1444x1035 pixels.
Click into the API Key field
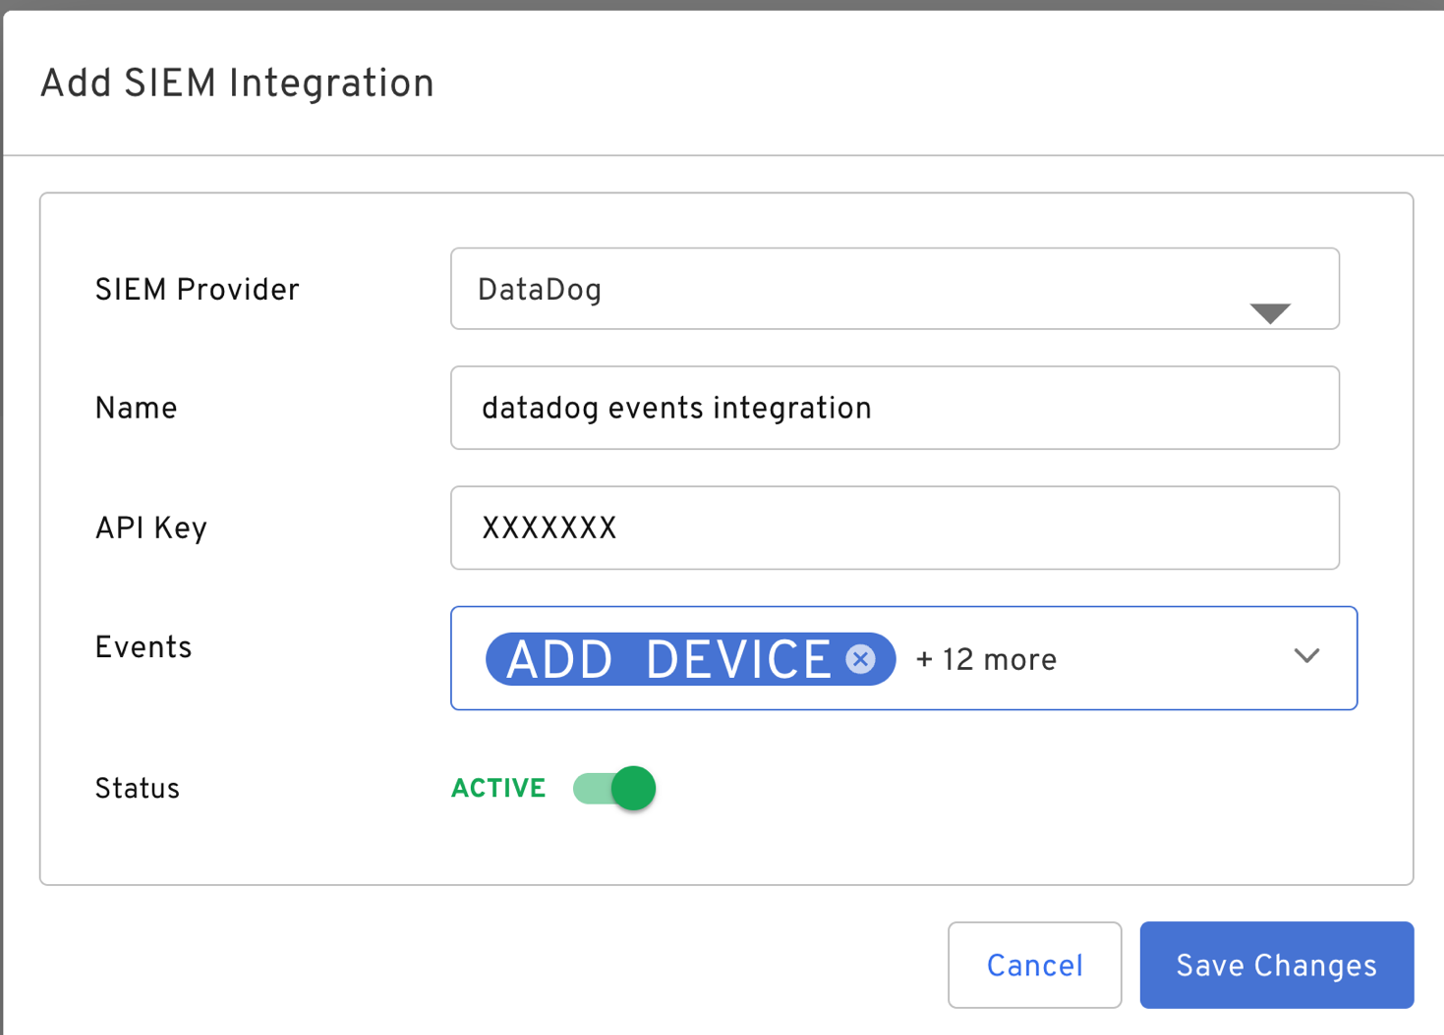[x=894, y=528]
